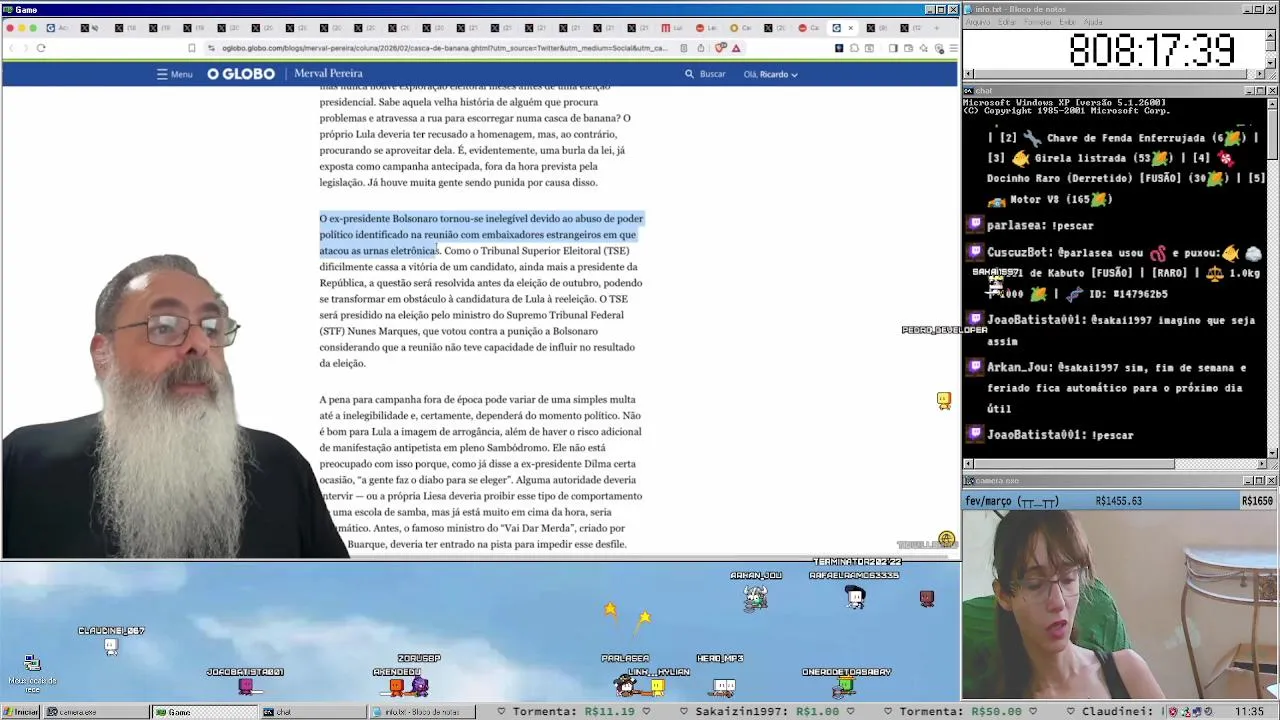The image size is (1280, 720).
Task: Click the PARLASEA game character
Action: tap(627, 685)
